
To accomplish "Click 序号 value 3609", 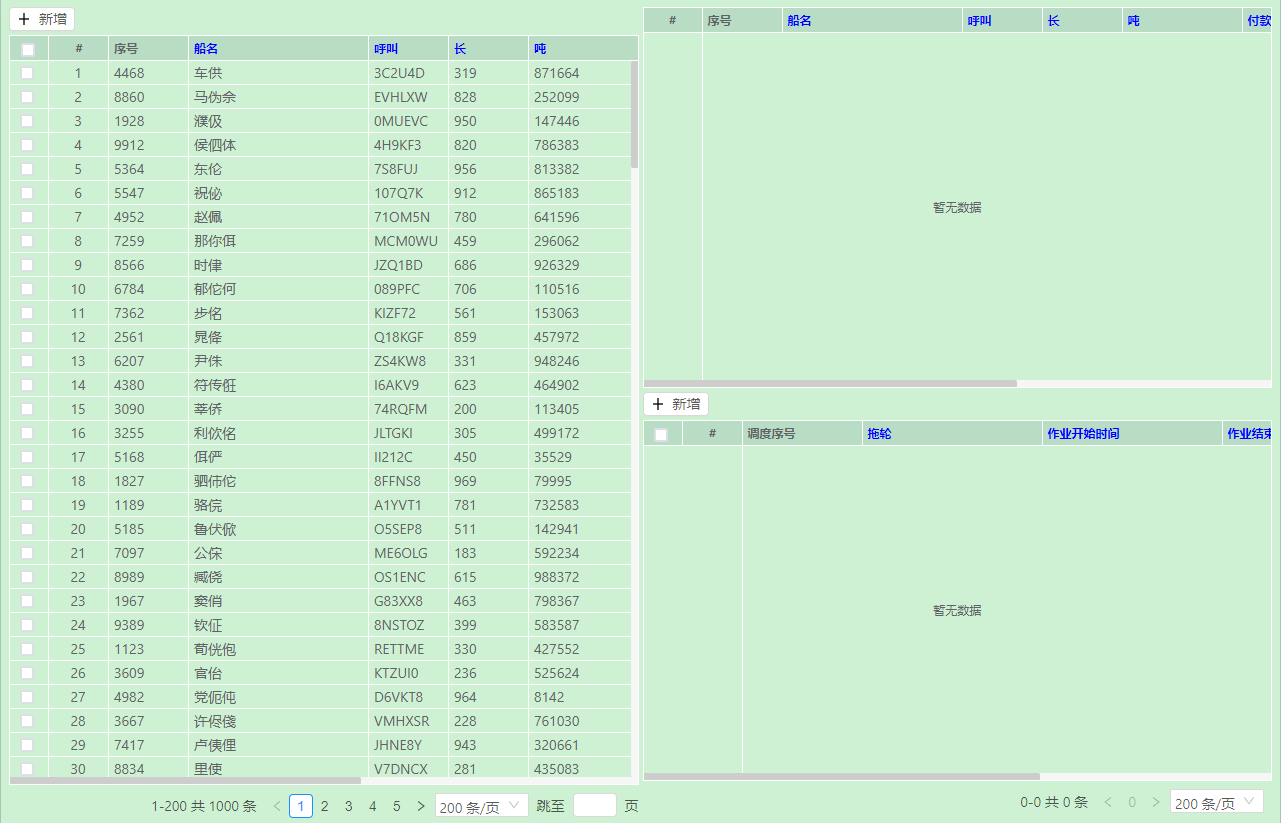I will (129, 673).
